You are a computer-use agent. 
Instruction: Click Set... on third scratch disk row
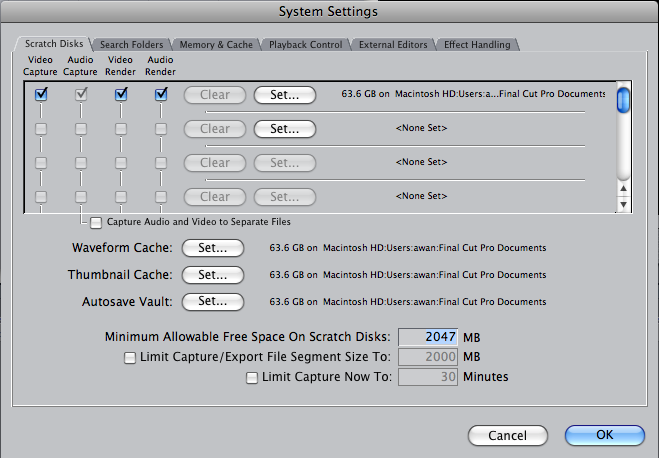click(285, 163)
